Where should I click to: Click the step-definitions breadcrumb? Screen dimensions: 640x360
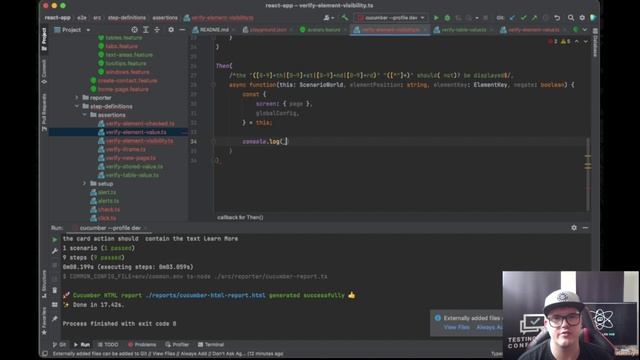click(x=127, y=18)
